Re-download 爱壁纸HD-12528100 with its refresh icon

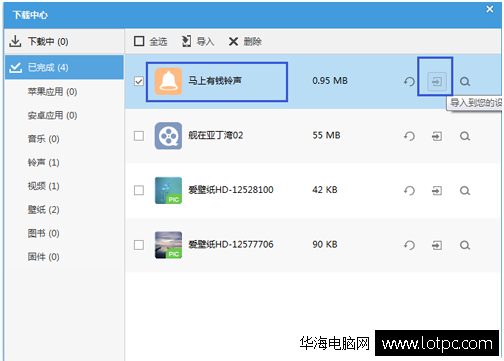pyautogui.click(x=409, y=191)
